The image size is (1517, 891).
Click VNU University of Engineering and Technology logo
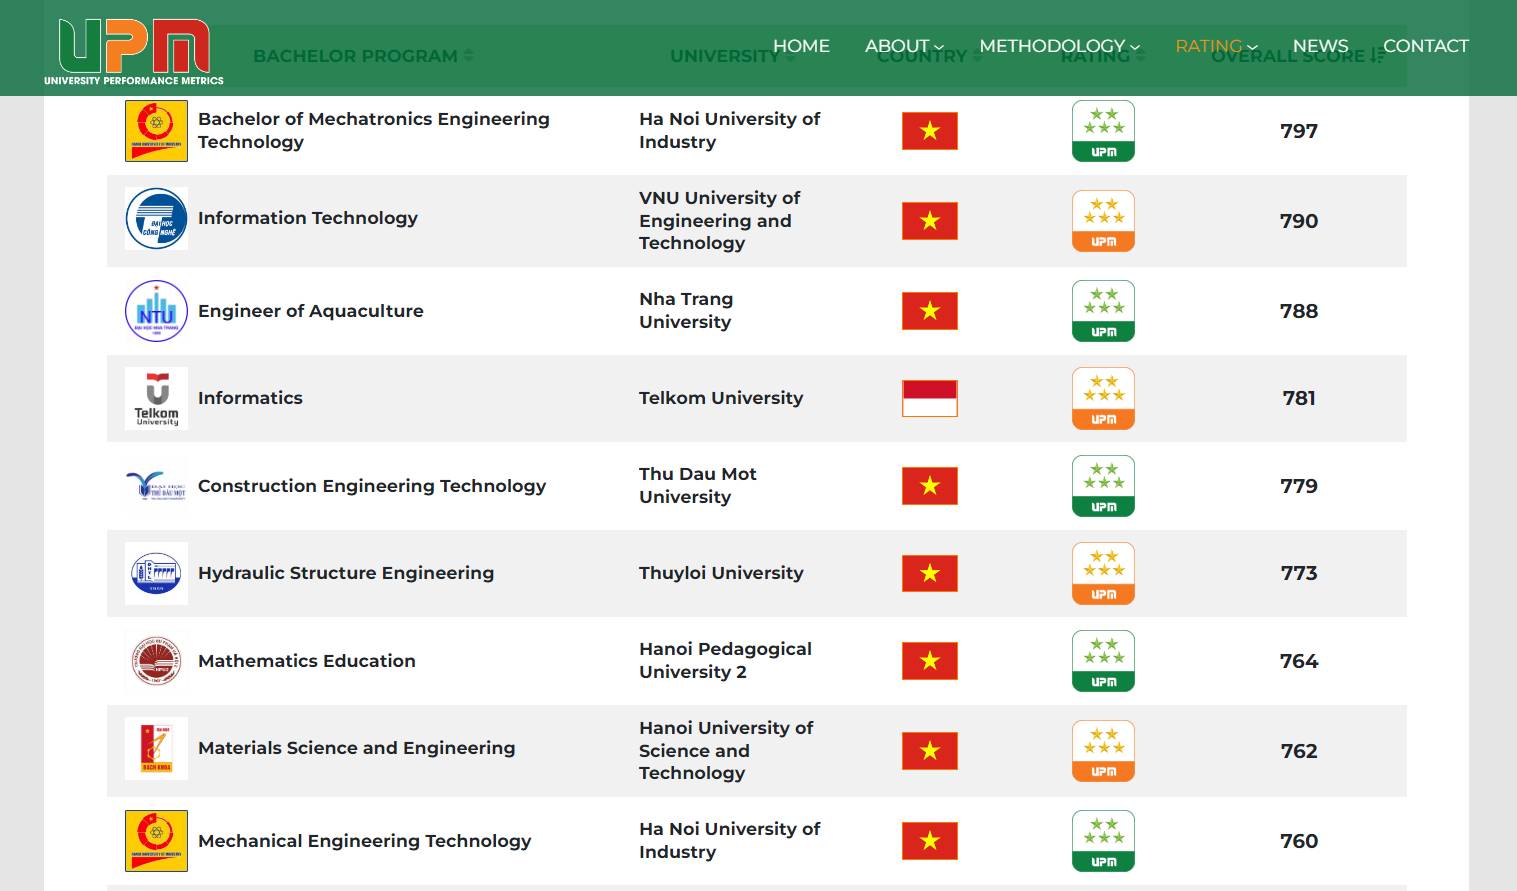pos(156,219)
